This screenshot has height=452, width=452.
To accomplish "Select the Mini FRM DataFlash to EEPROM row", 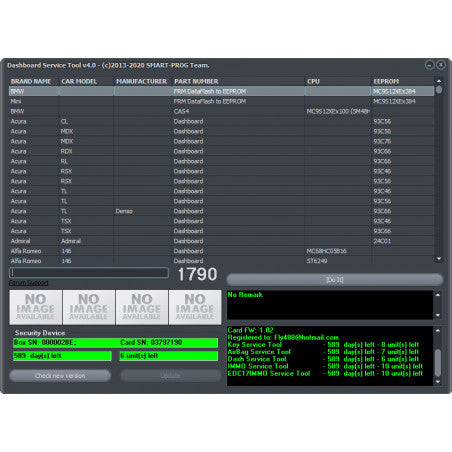I will coord(221,101).
